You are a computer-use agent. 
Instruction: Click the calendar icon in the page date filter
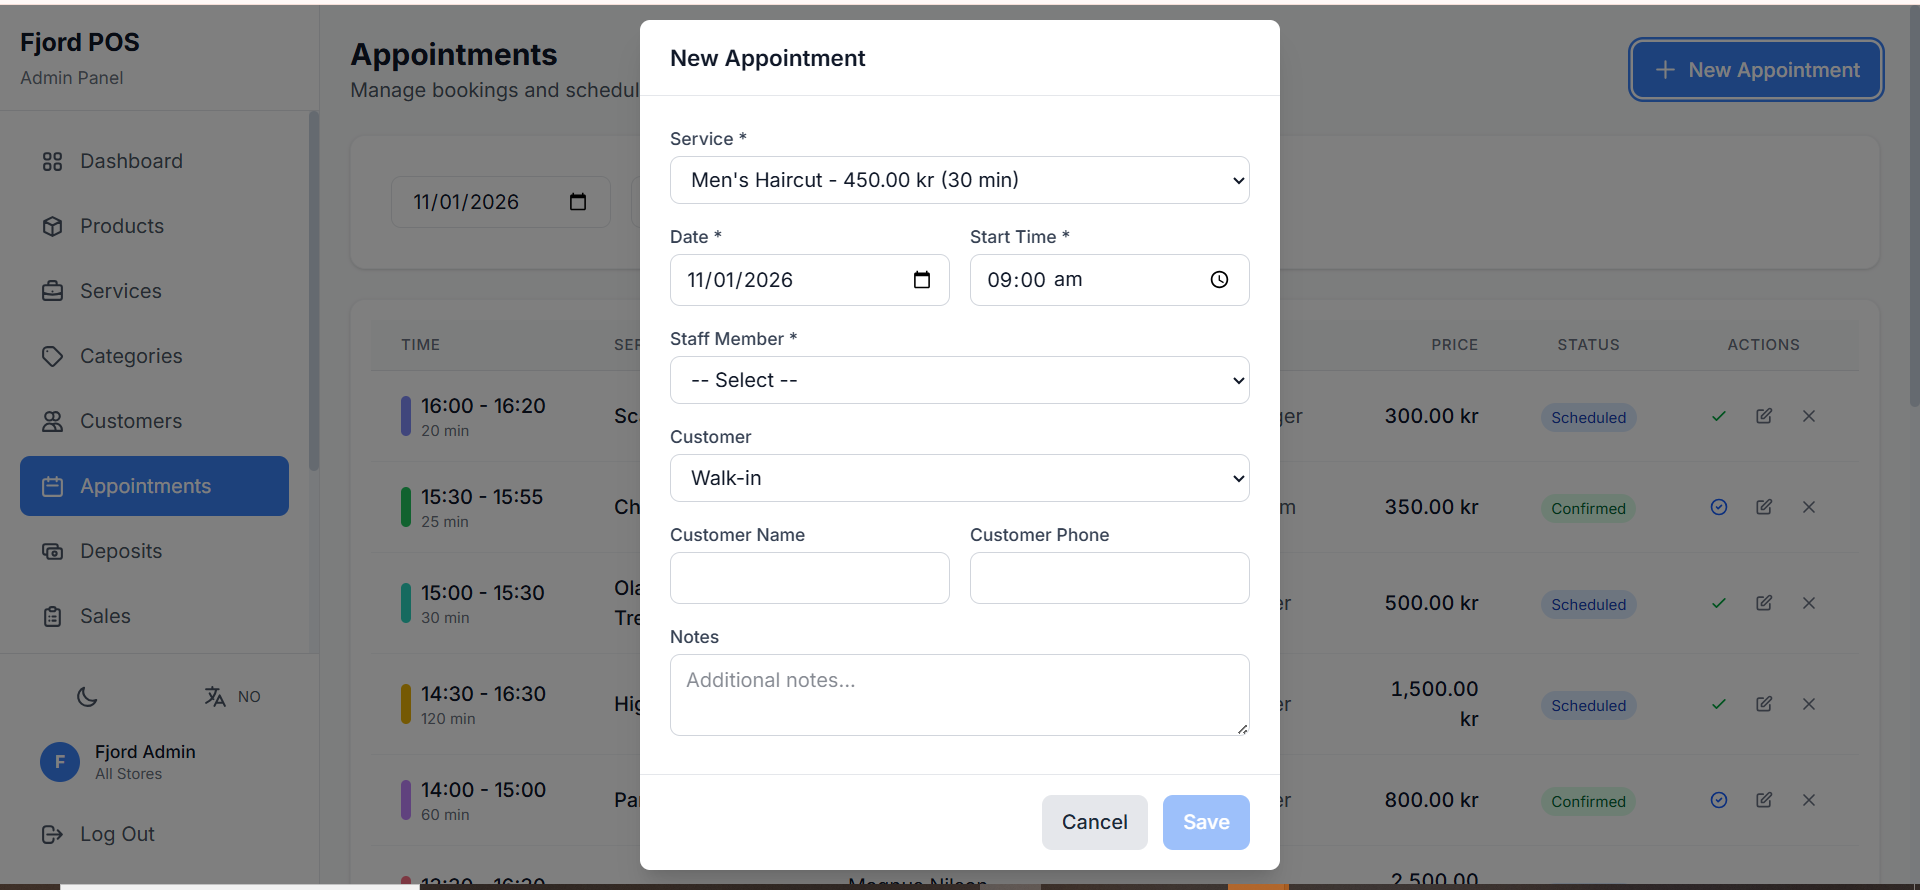[x=577, y=202]
